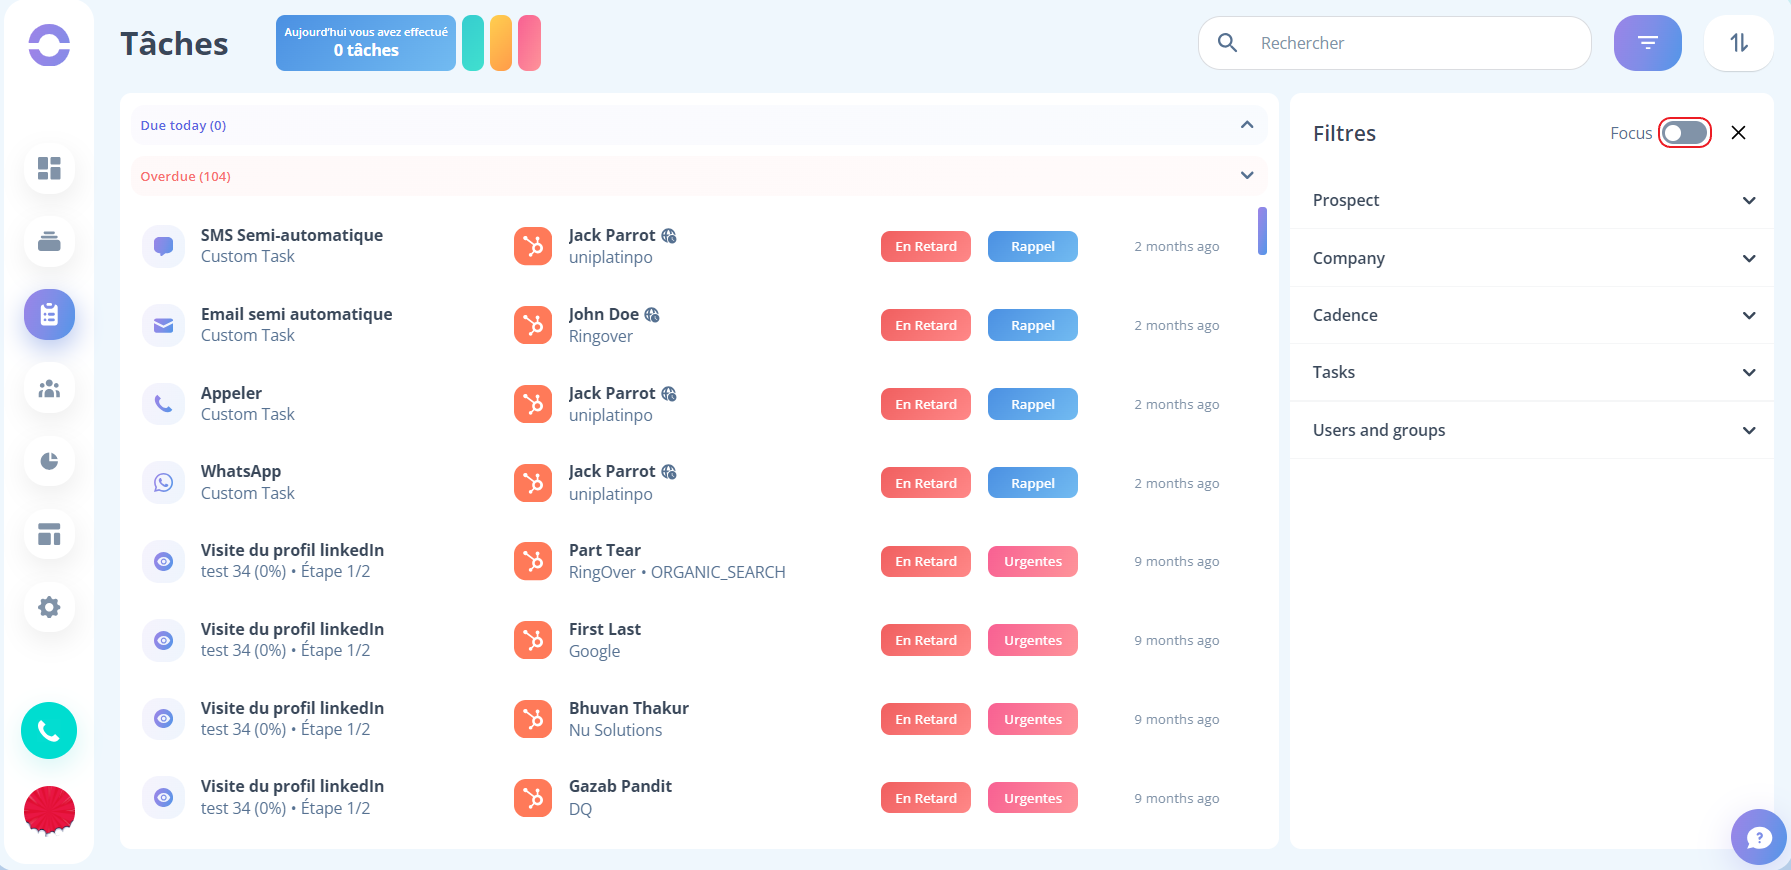Screen dimensions: 1791x870
Task: Open the Appeler Custom Task row title
Action: [231, 393]
